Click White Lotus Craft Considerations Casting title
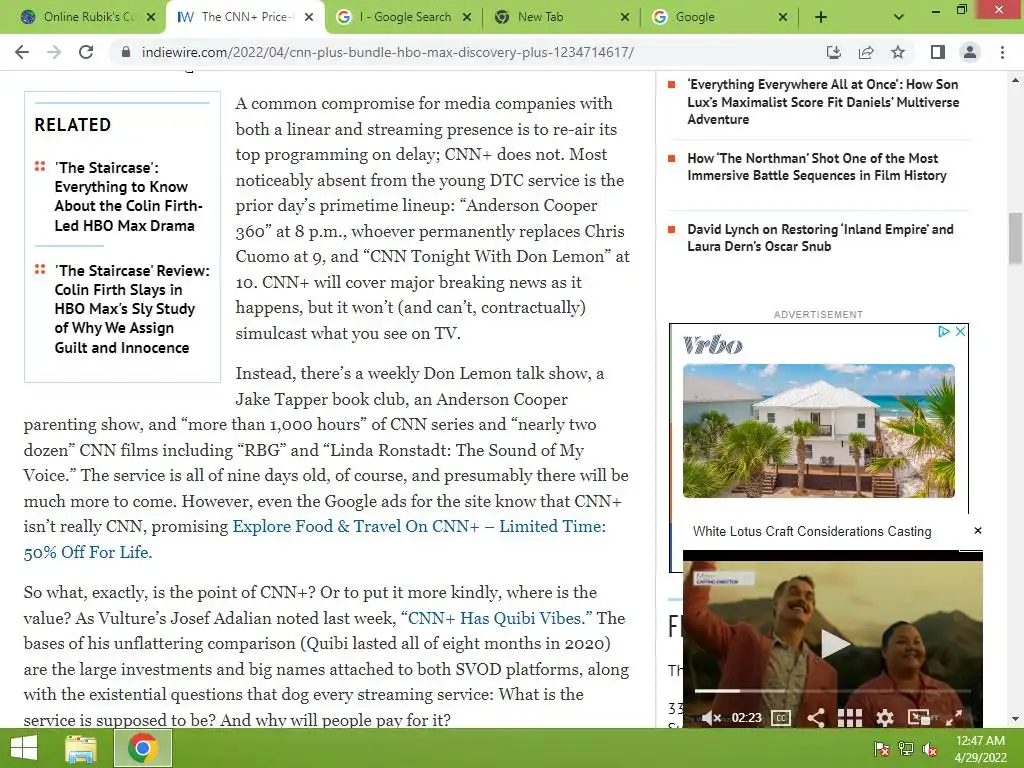 (812, 532)
